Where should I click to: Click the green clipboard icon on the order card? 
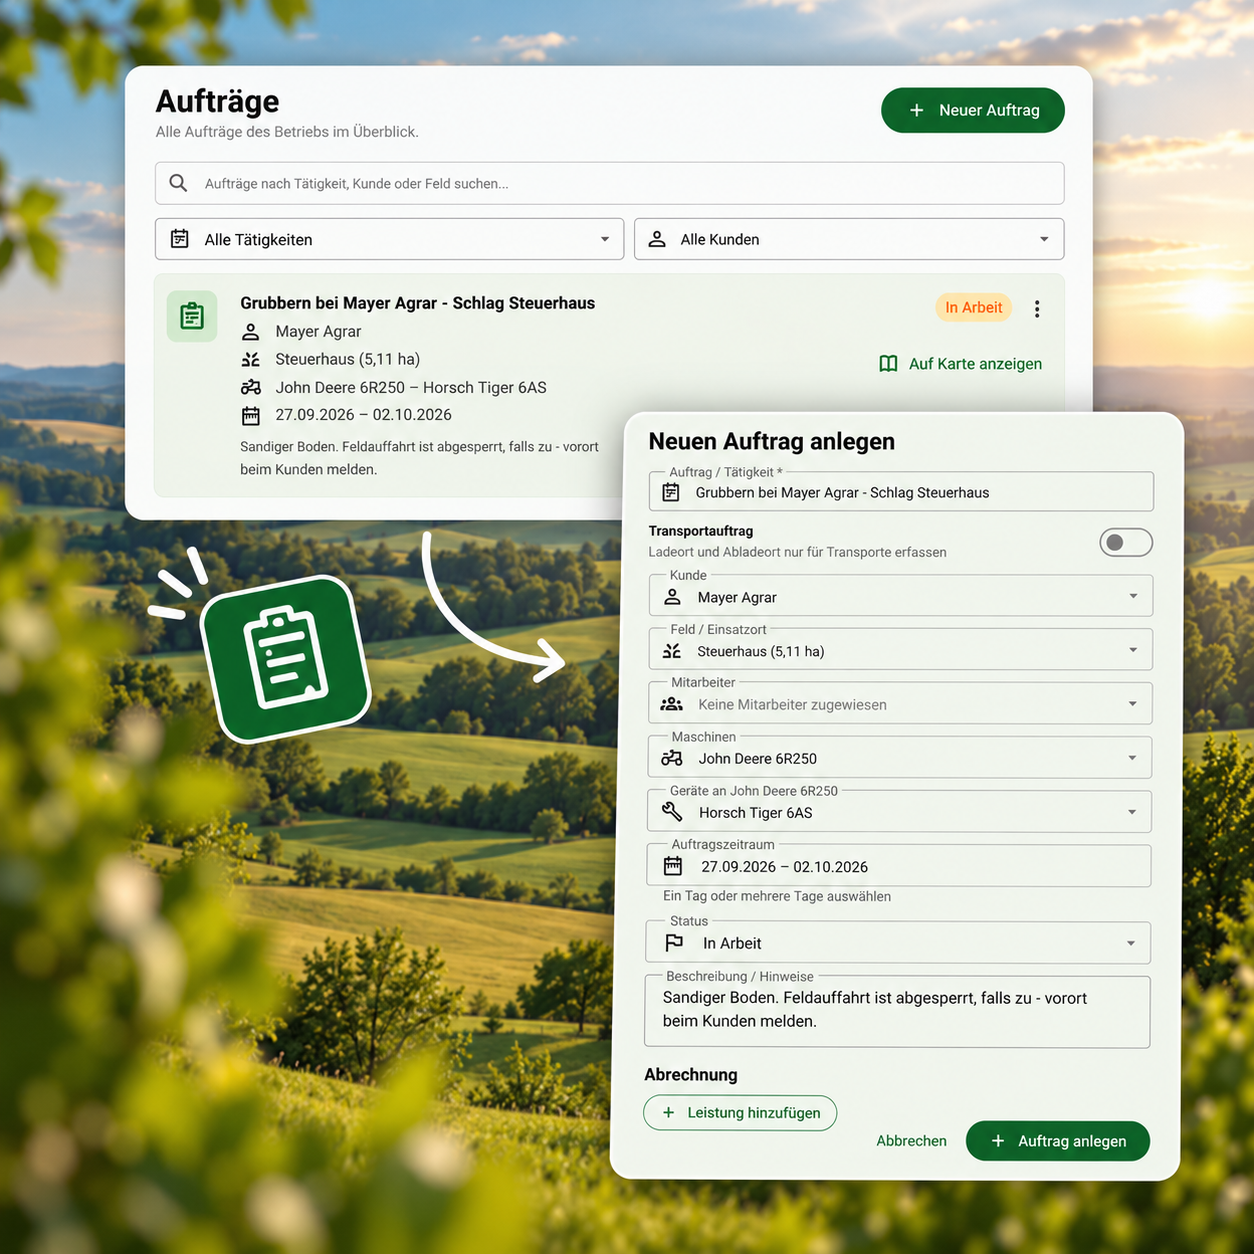click(192, 316)
